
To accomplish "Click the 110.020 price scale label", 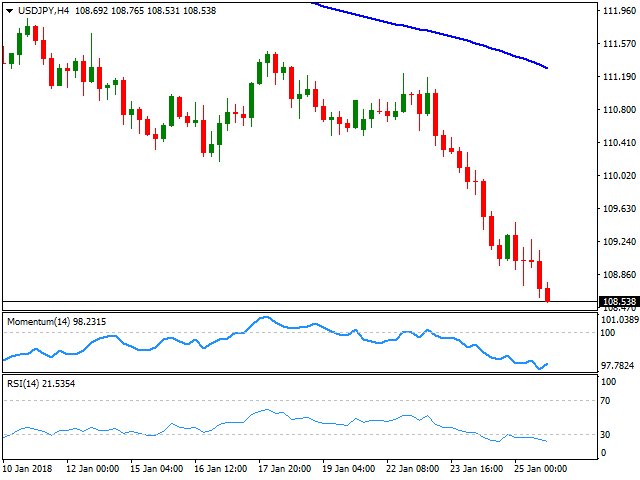I will 619,176.
